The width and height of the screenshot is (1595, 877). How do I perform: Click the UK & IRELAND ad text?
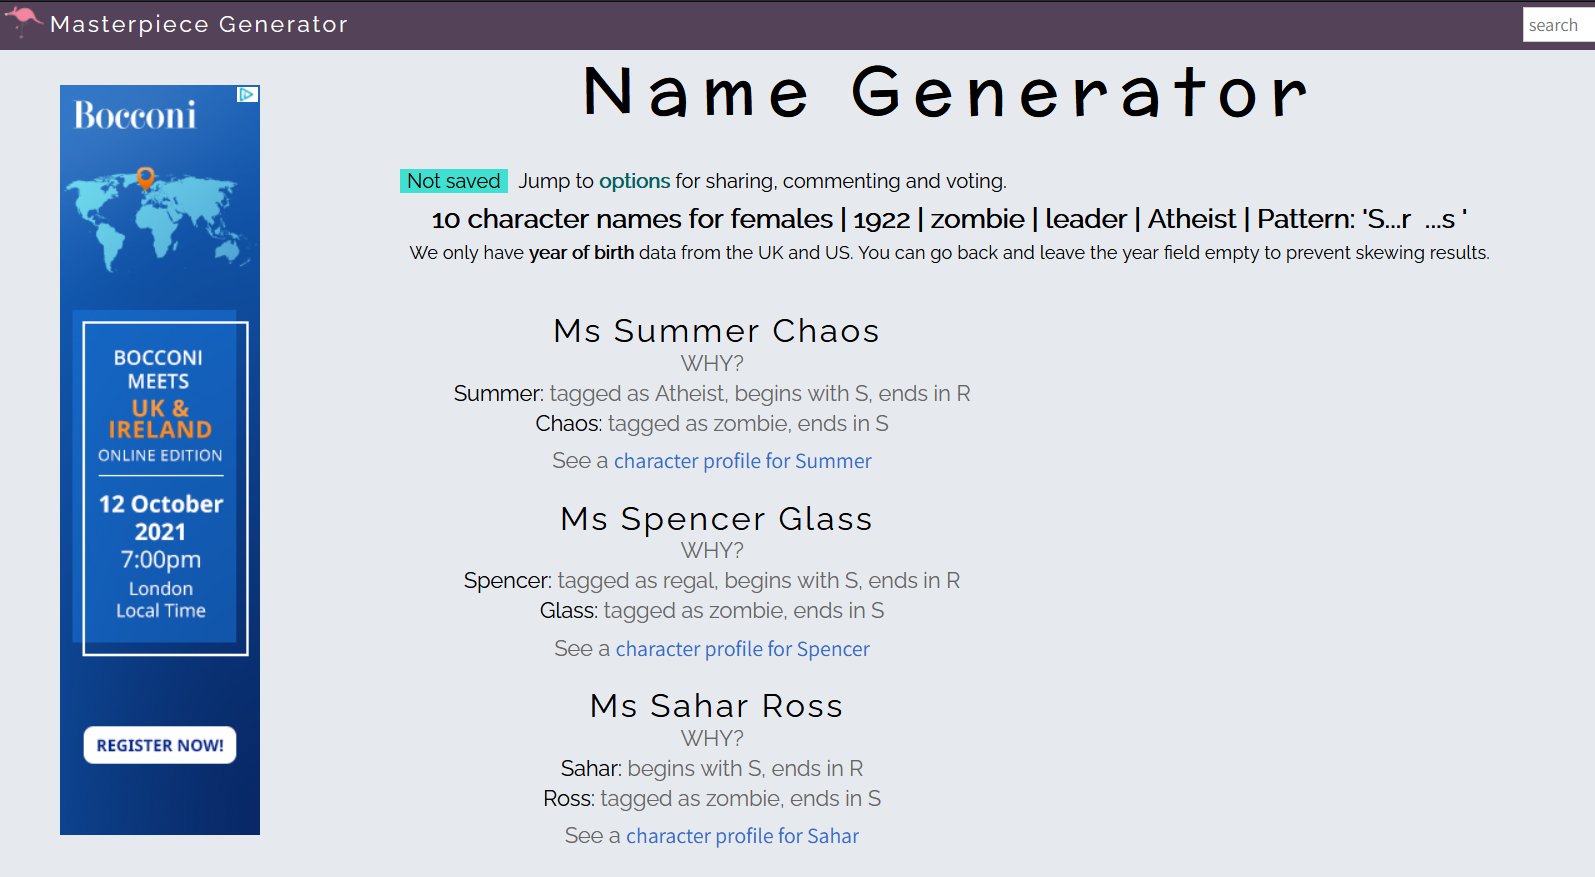click(160, 419)
